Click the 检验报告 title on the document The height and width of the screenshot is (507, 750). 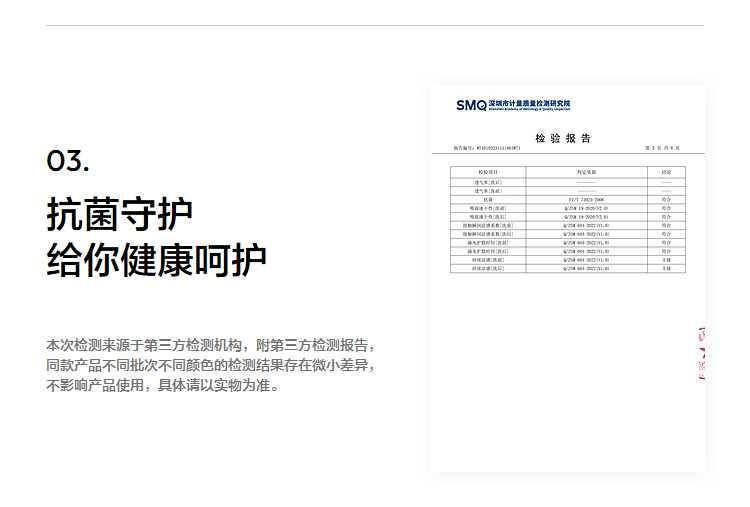pyautogui.click(x=563, y=138)
